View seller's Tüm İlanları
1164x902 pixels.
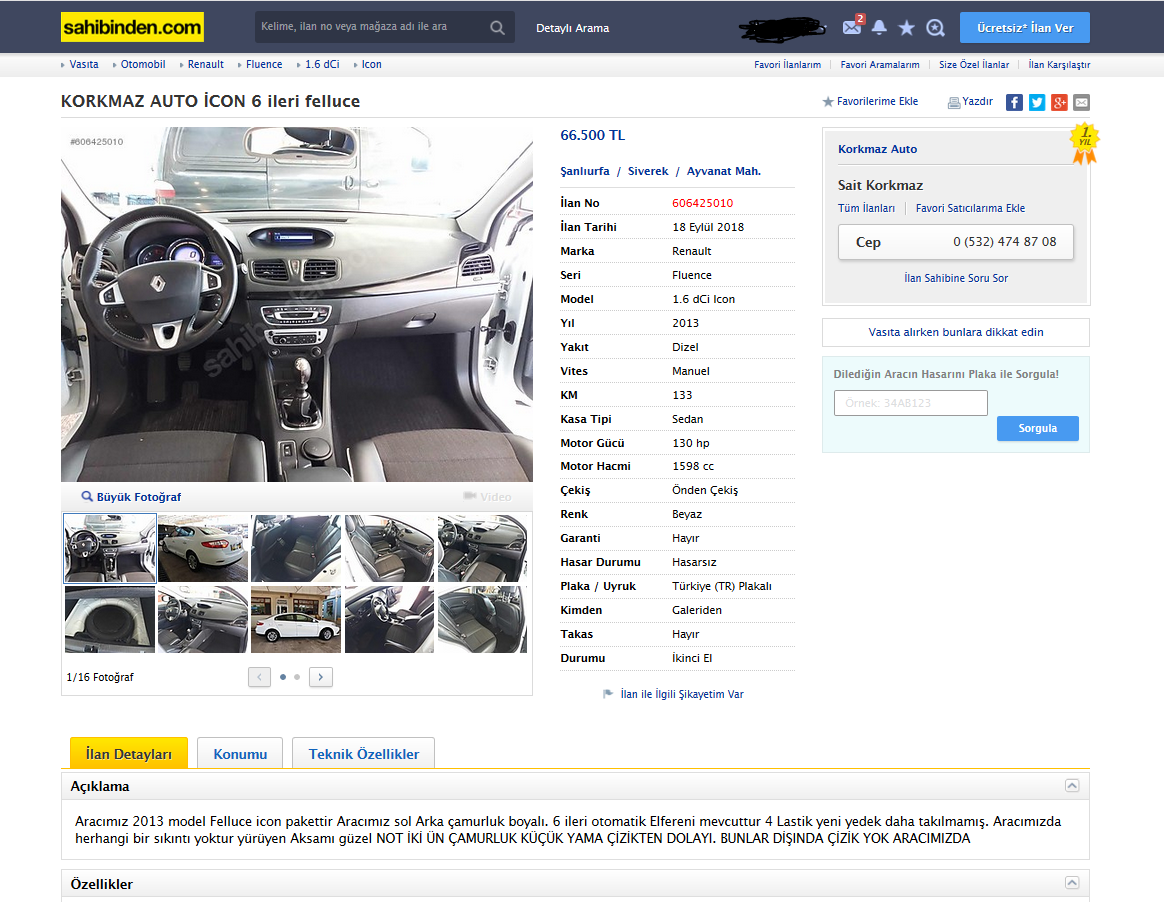pyautogui.click(x=866, y=209)
